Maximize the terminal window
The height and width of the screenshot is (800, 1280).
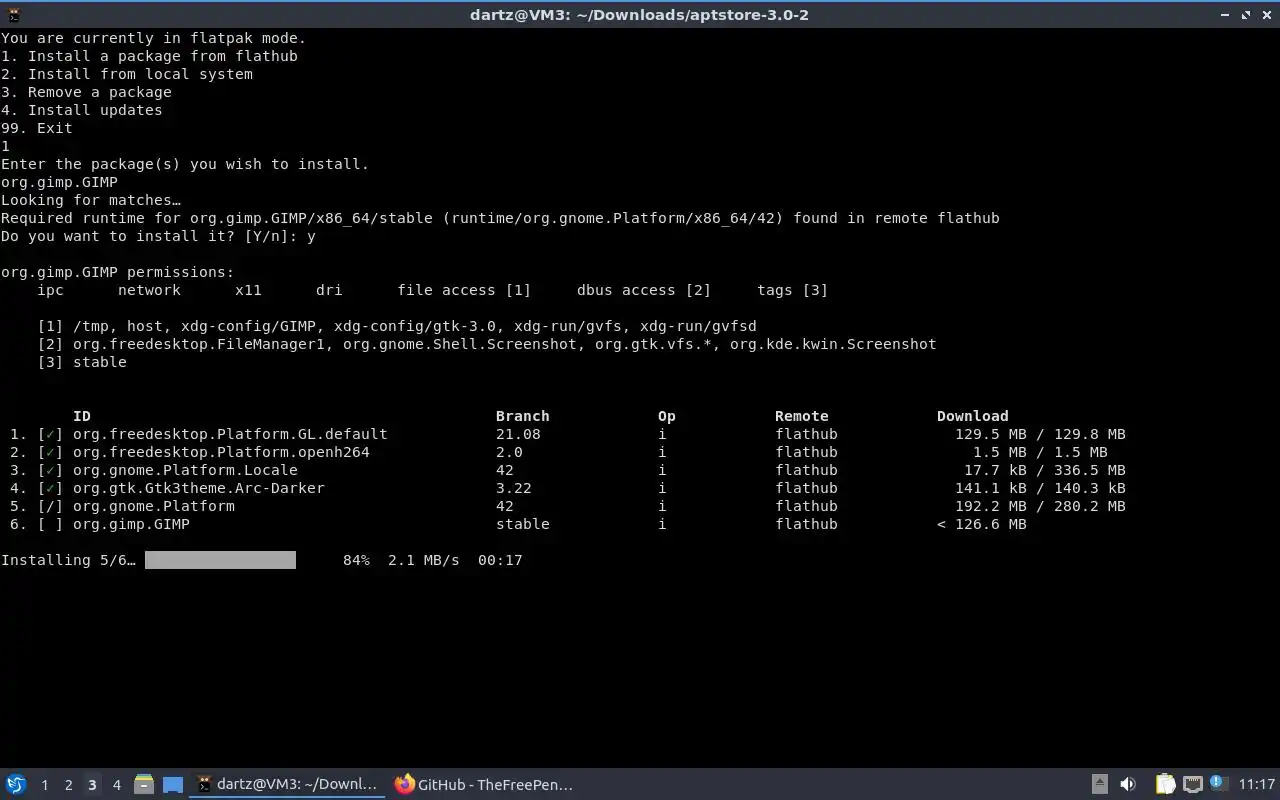(x=1246, y=14)
